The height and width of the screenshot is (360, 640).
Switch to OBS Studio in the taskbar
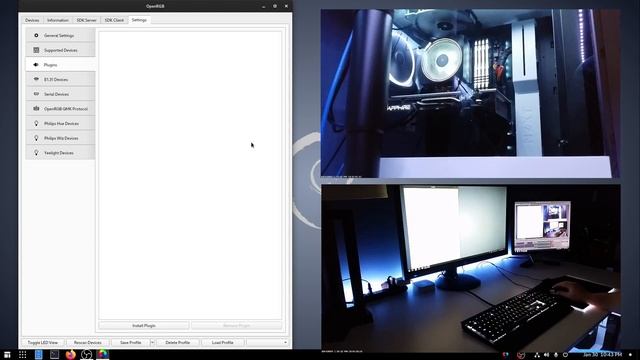(87, 354)
